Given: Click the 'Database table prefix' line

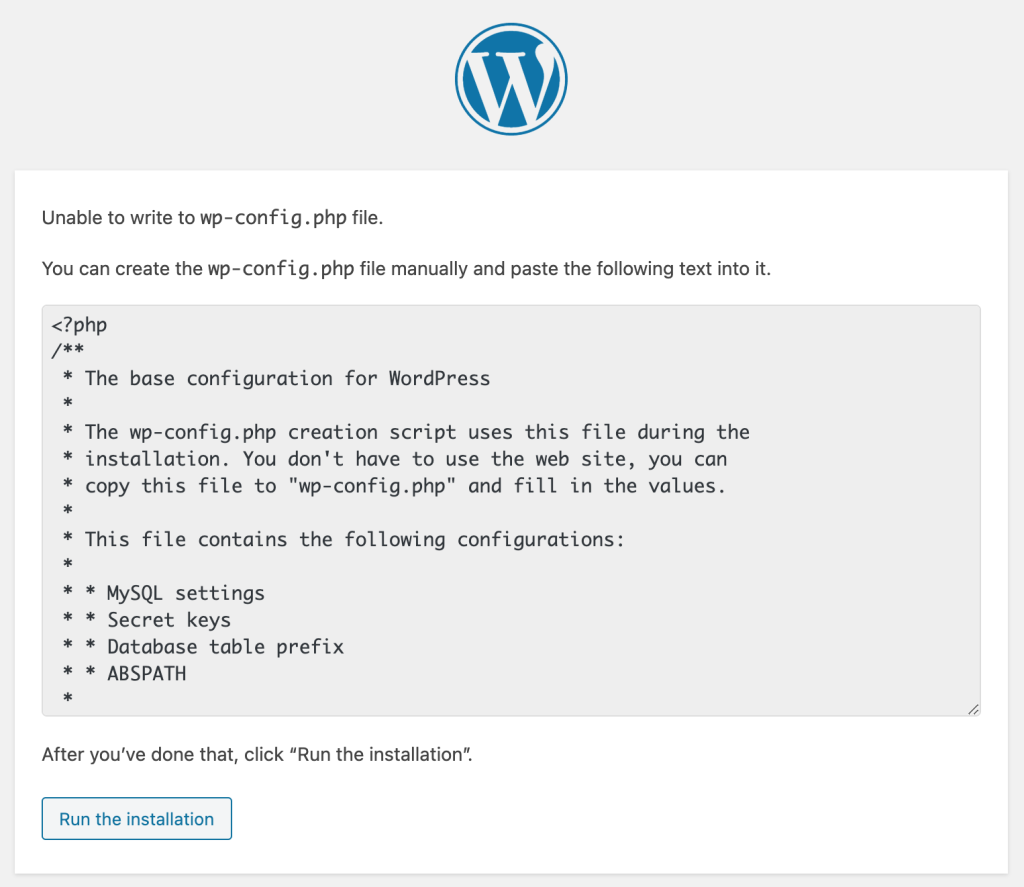Looking at the screenshot, I should pos(225,647).
